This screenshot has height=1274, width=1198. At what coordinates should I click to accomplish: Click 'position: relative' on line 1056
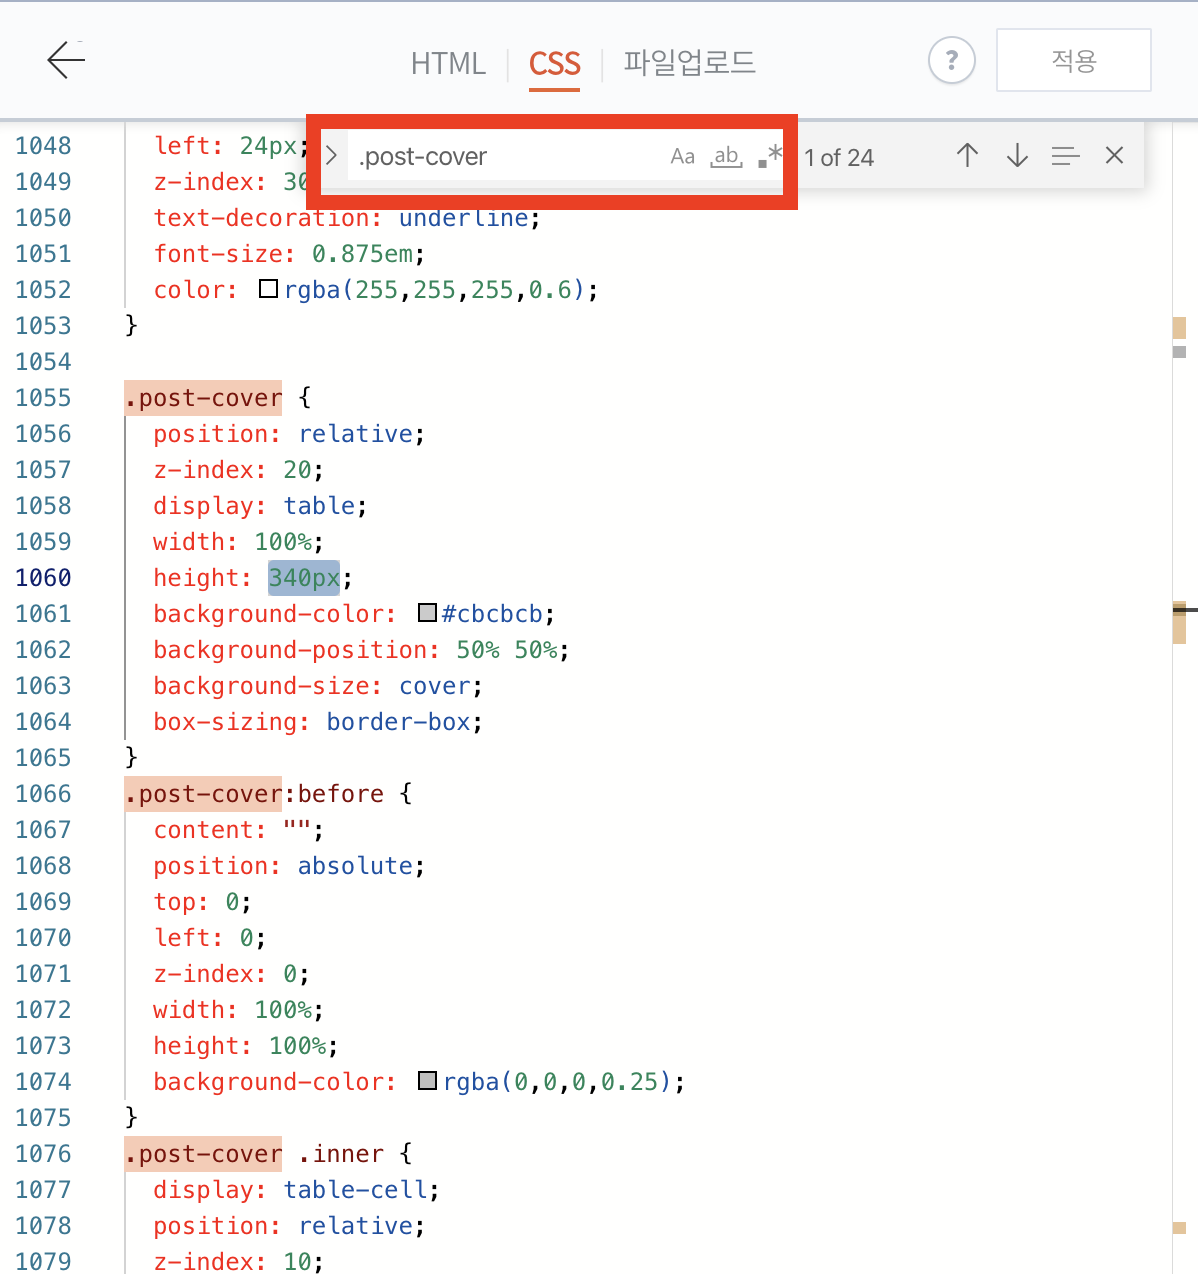click(289, 434)
